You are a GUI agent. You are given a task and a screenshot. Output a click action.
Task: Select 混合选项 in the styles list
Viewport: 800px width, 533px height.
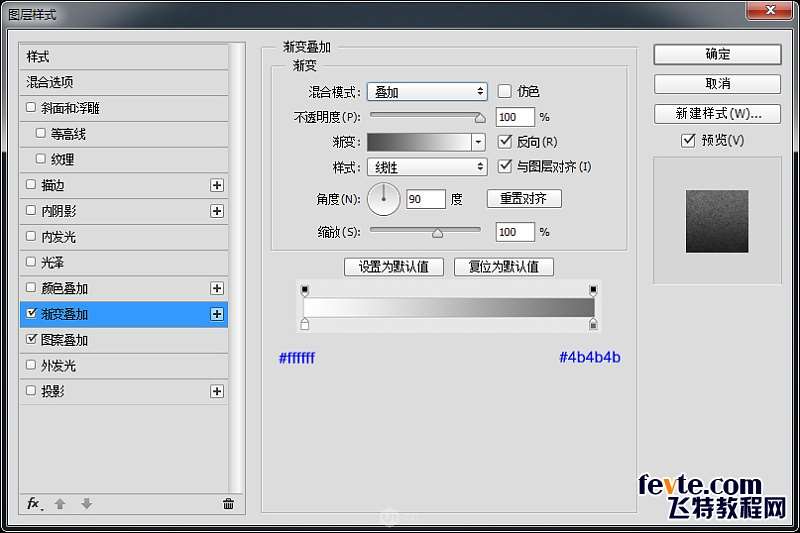(x=50, y=82)
